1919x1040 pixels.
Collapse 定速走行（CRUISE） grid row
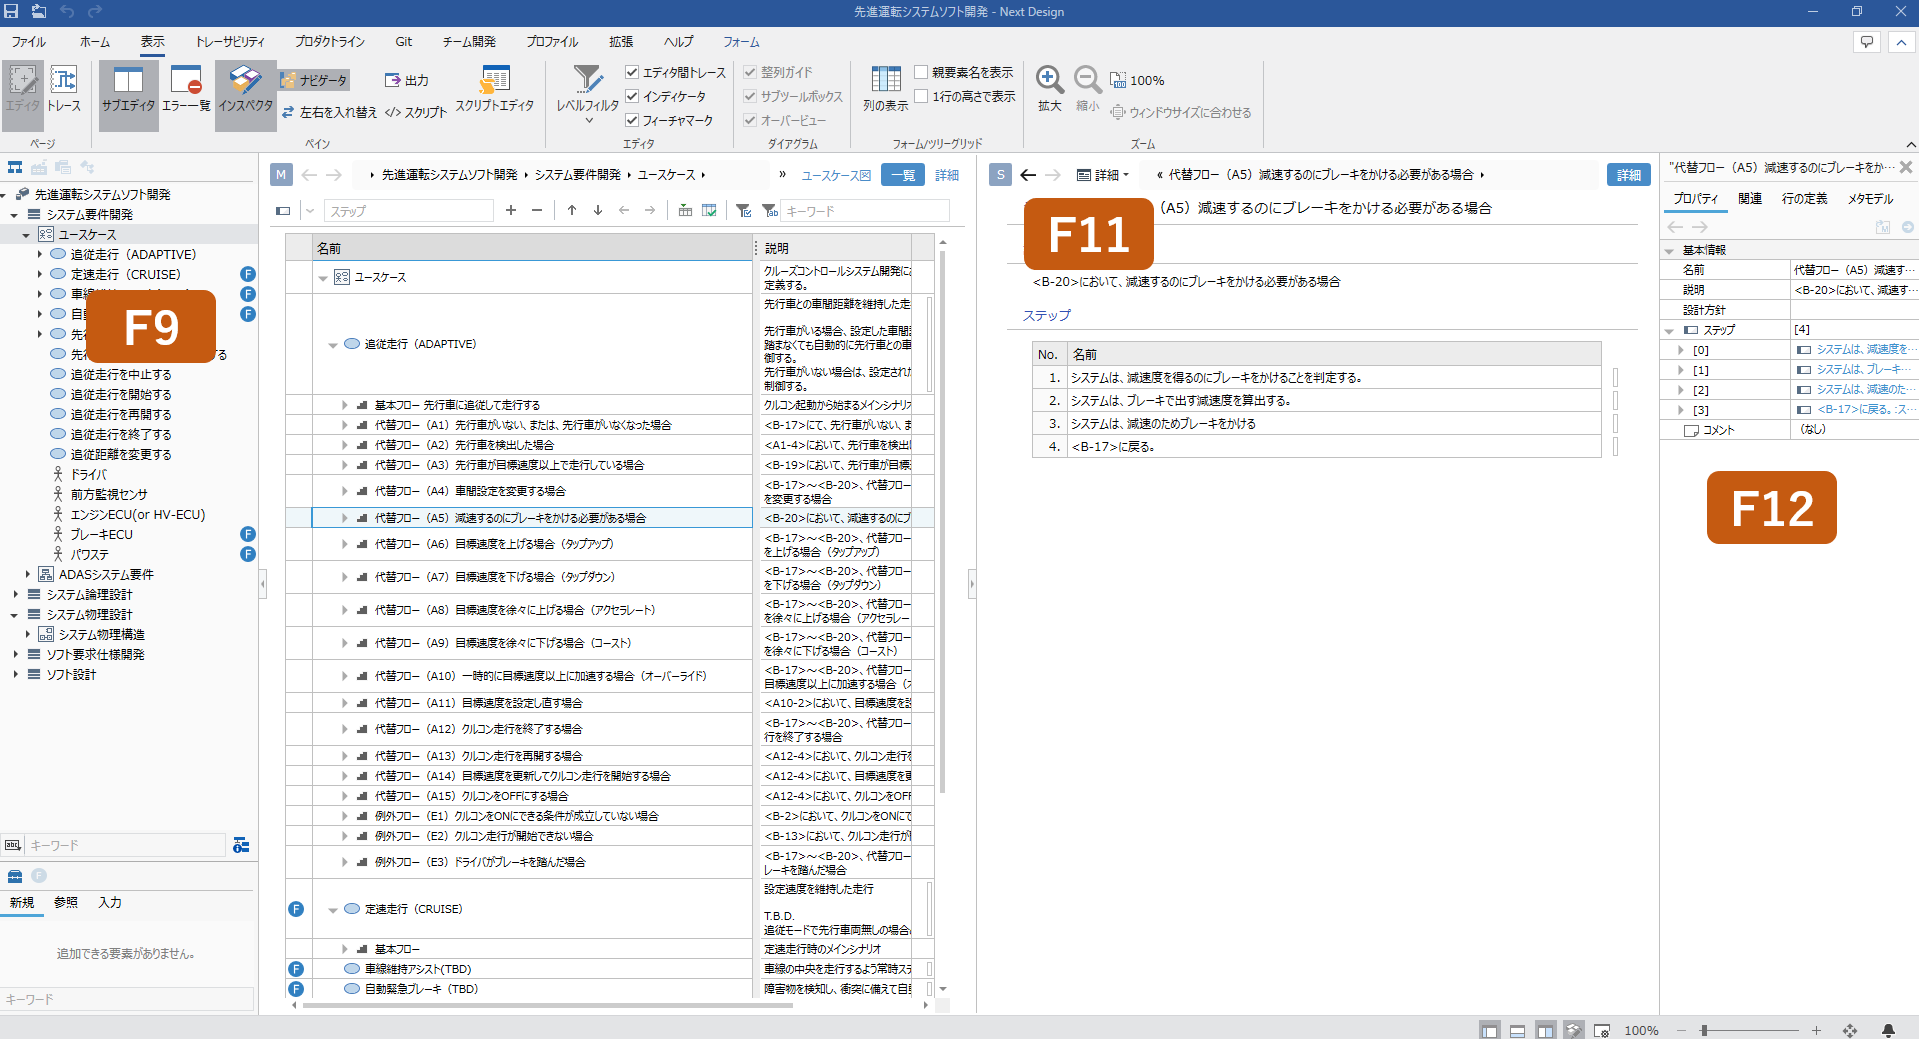[333, 910]
